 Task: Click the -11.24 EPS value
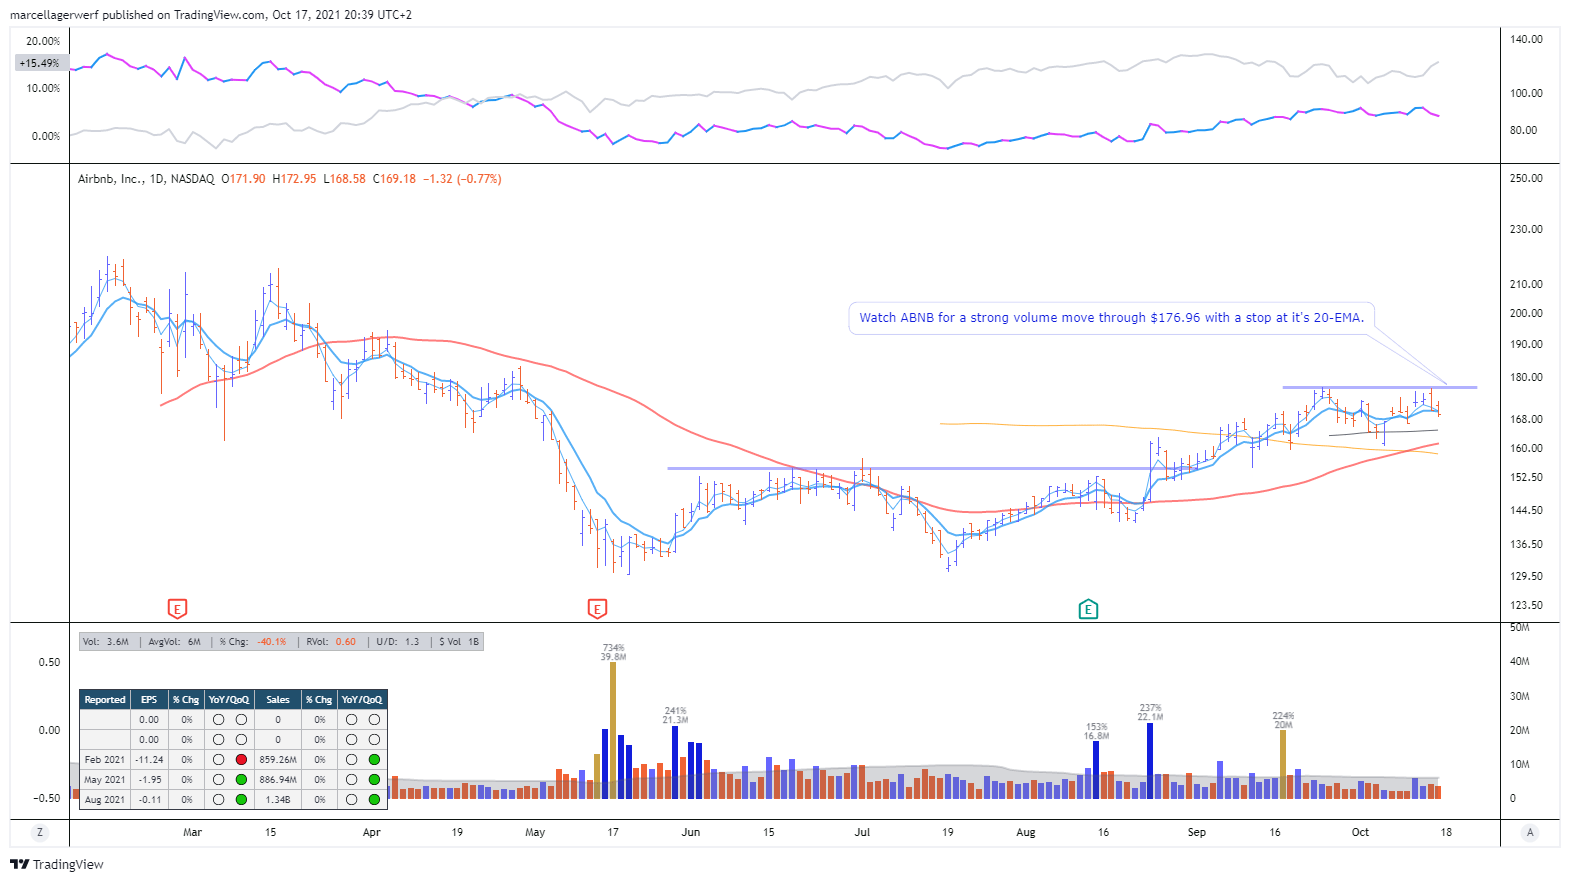(149, 759)
